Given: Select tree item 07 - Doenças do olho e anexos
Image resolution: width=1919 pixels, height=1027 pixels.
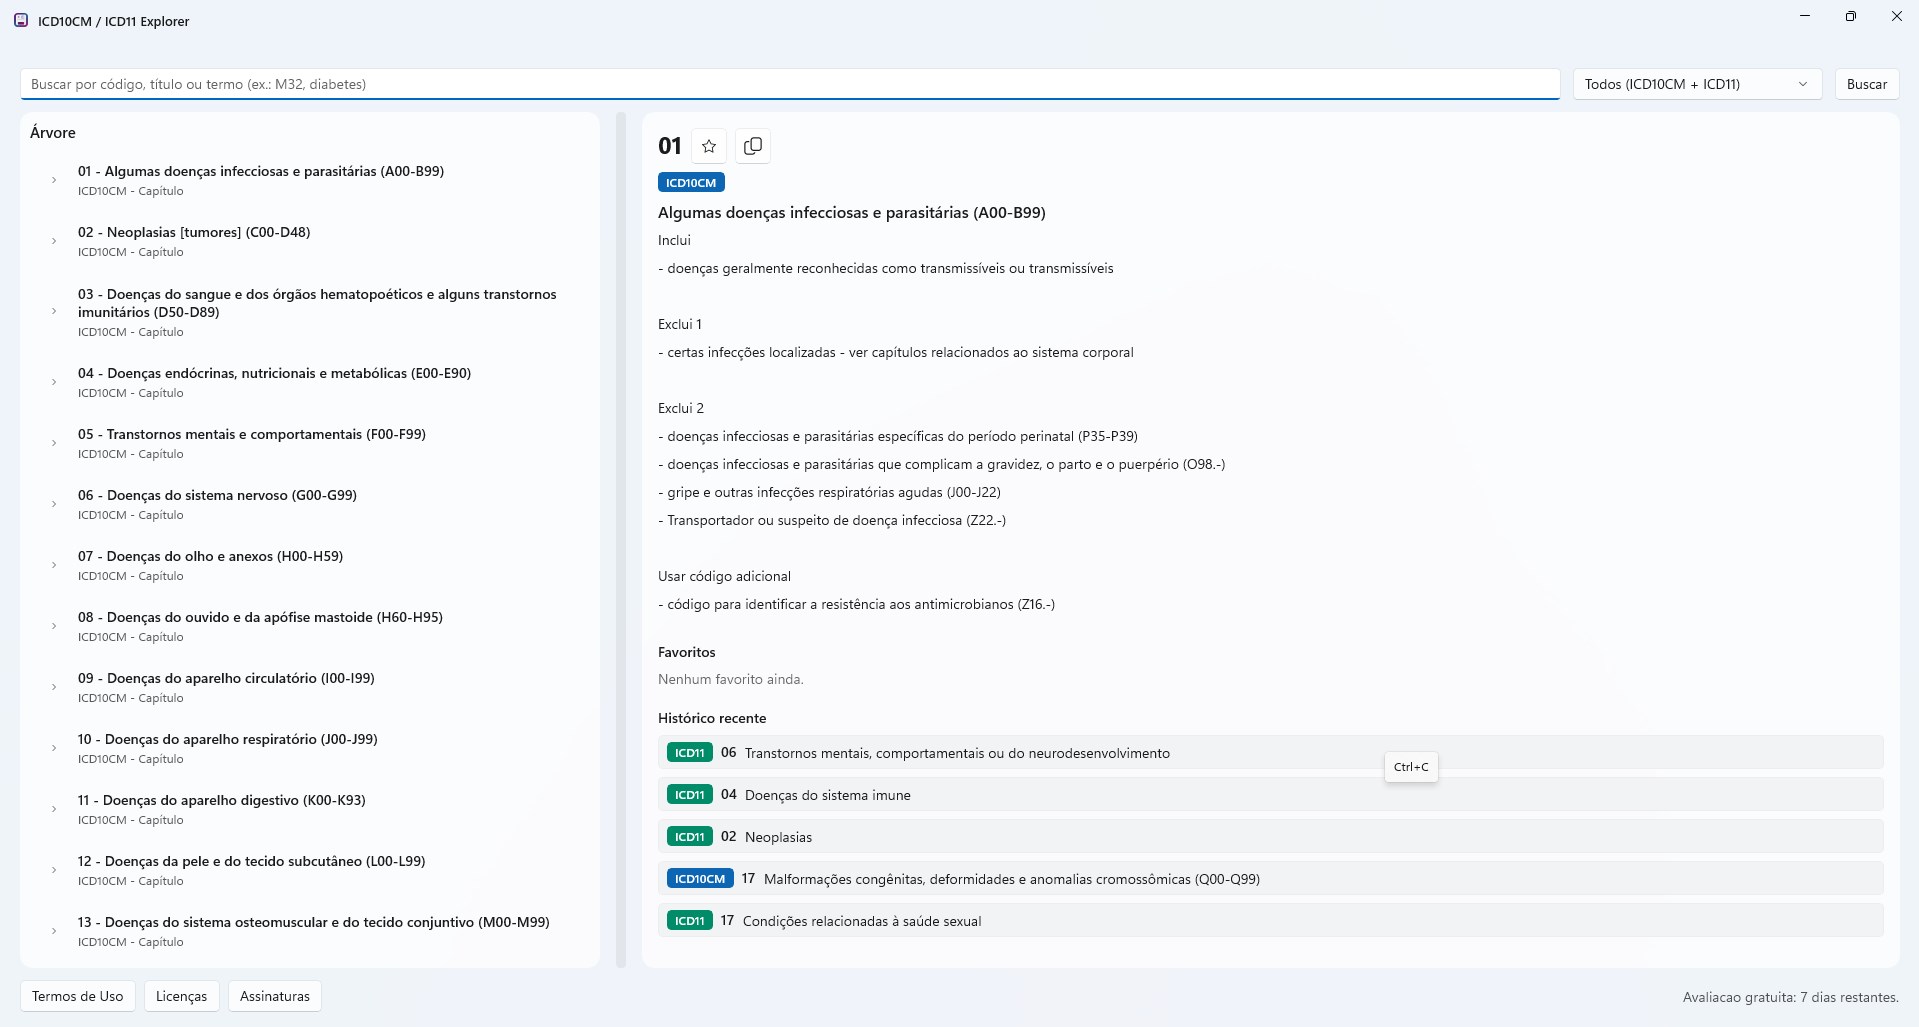Looking at the screenshot, I should coord(310,565).
